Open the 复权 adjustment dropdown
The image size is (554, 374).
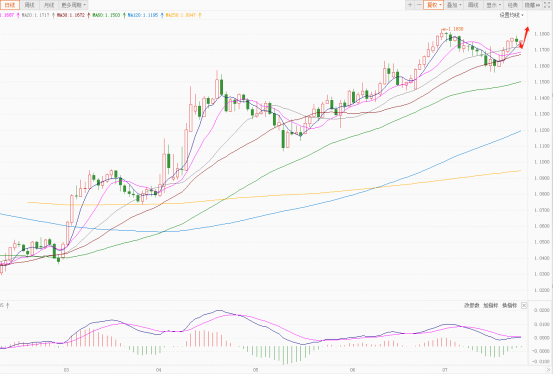tap(434, 5)
